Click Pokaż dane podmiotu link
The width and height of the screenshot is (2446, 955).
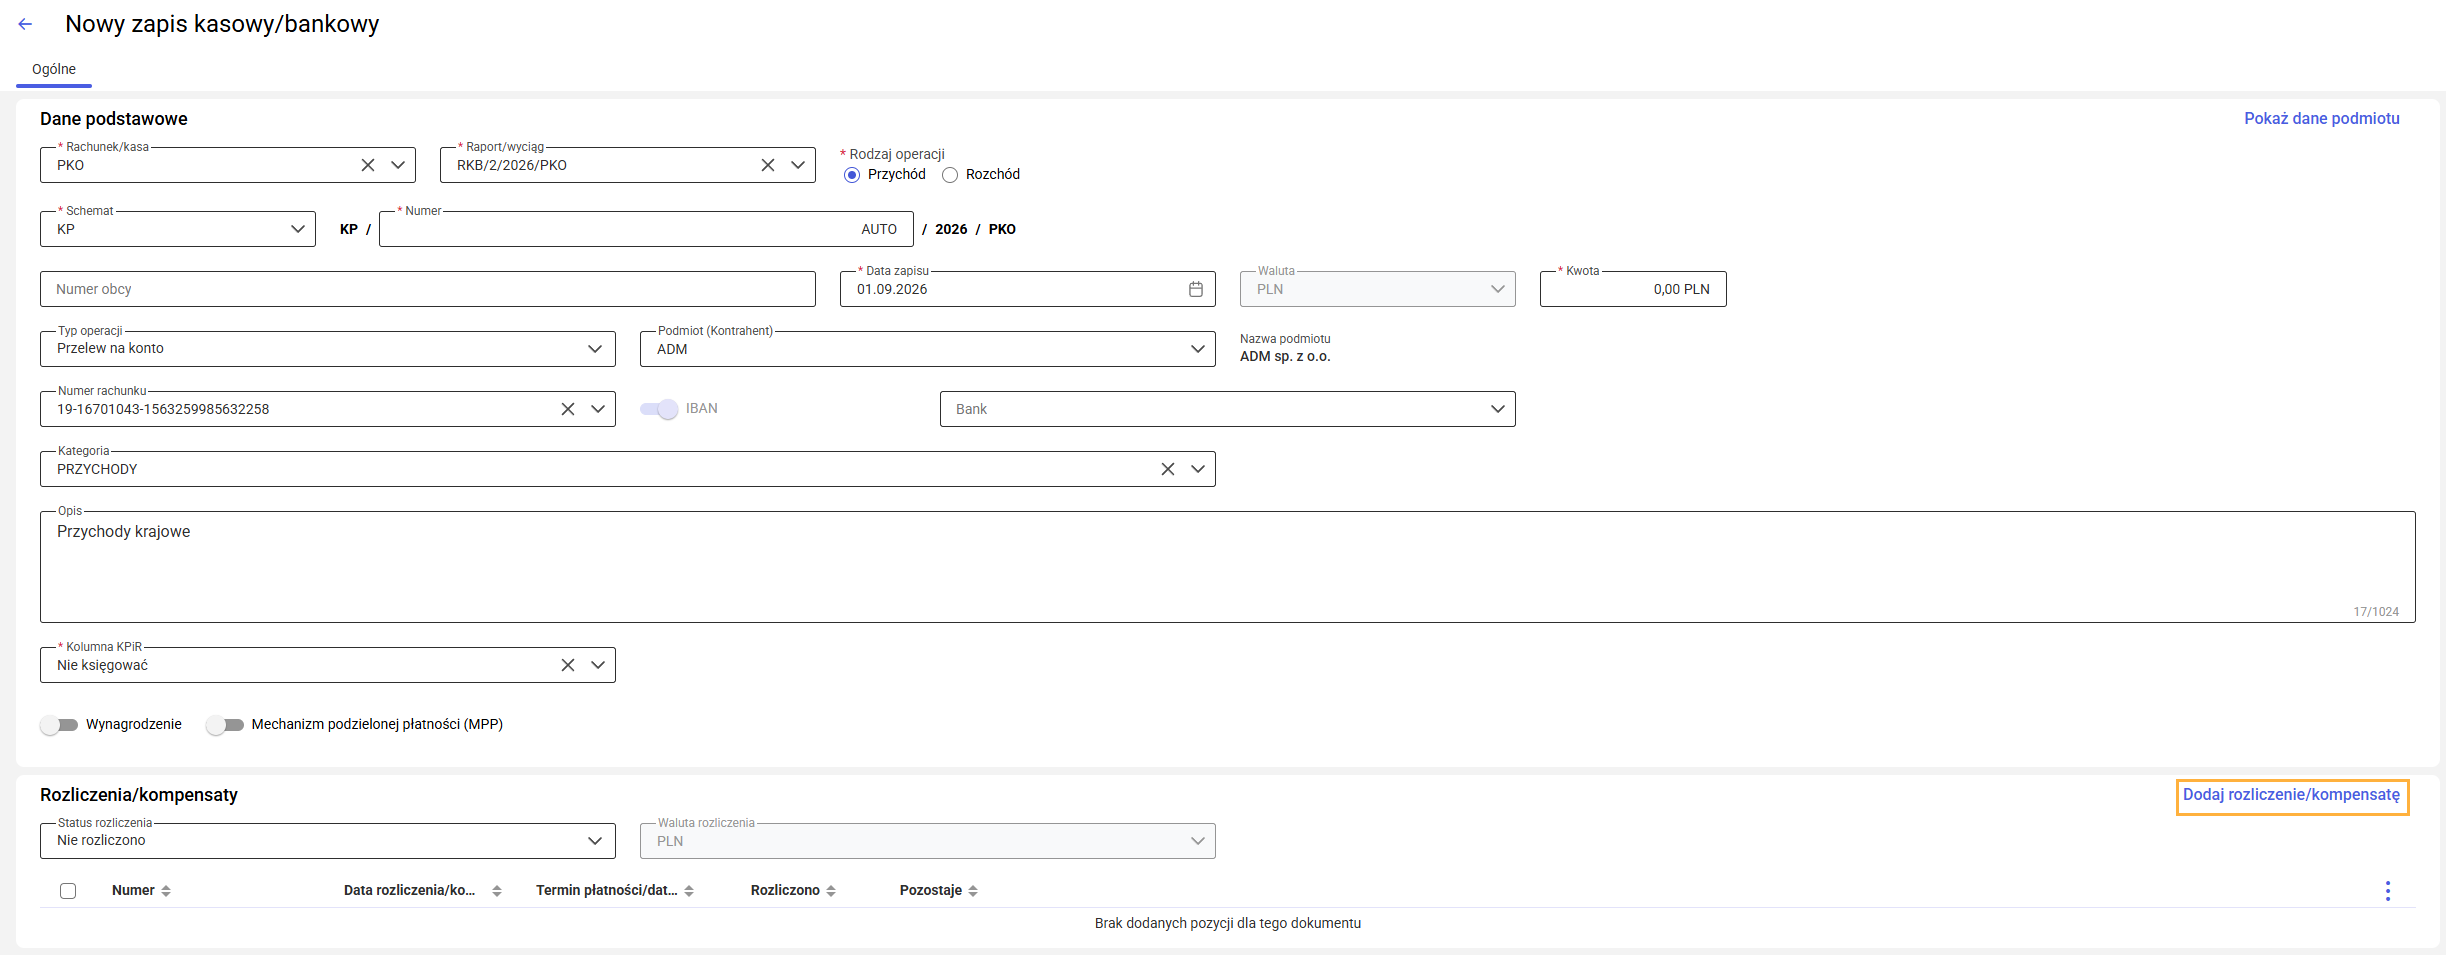[x=2322, y=118]
